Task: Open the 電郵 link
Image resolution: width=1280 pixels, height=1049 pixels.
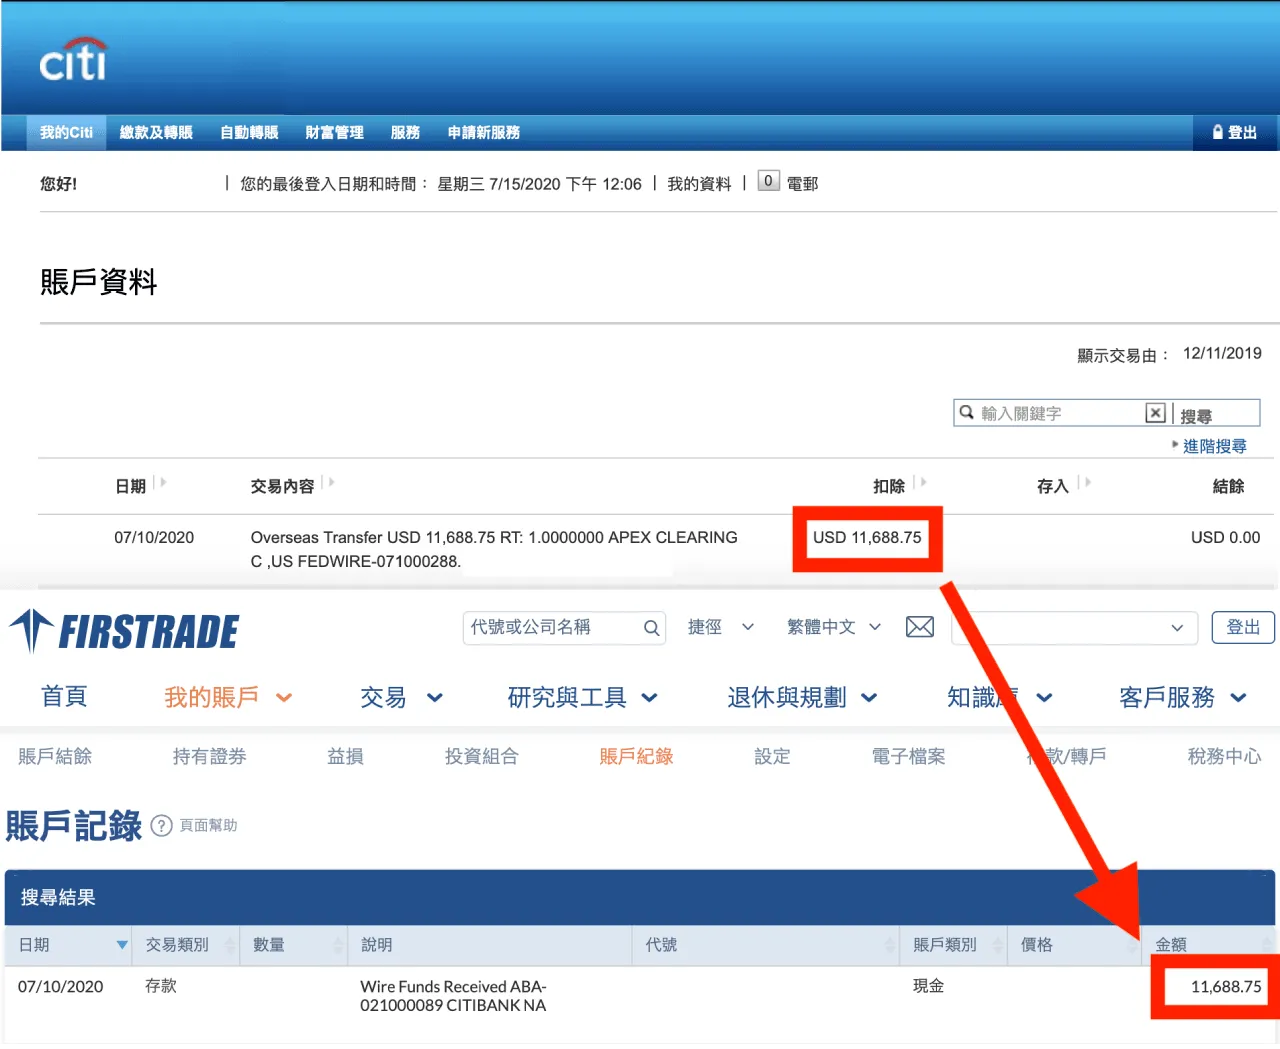Action: pos(802,184)
